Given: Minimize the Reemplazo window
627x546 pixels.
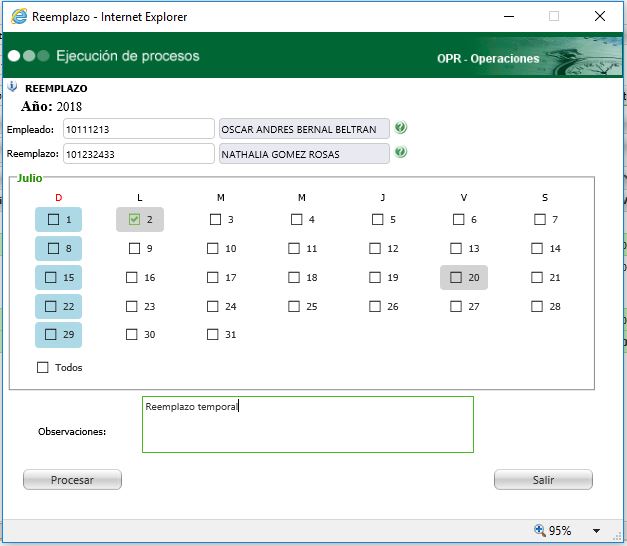Looking at the screenshot, I should (509, 16).
